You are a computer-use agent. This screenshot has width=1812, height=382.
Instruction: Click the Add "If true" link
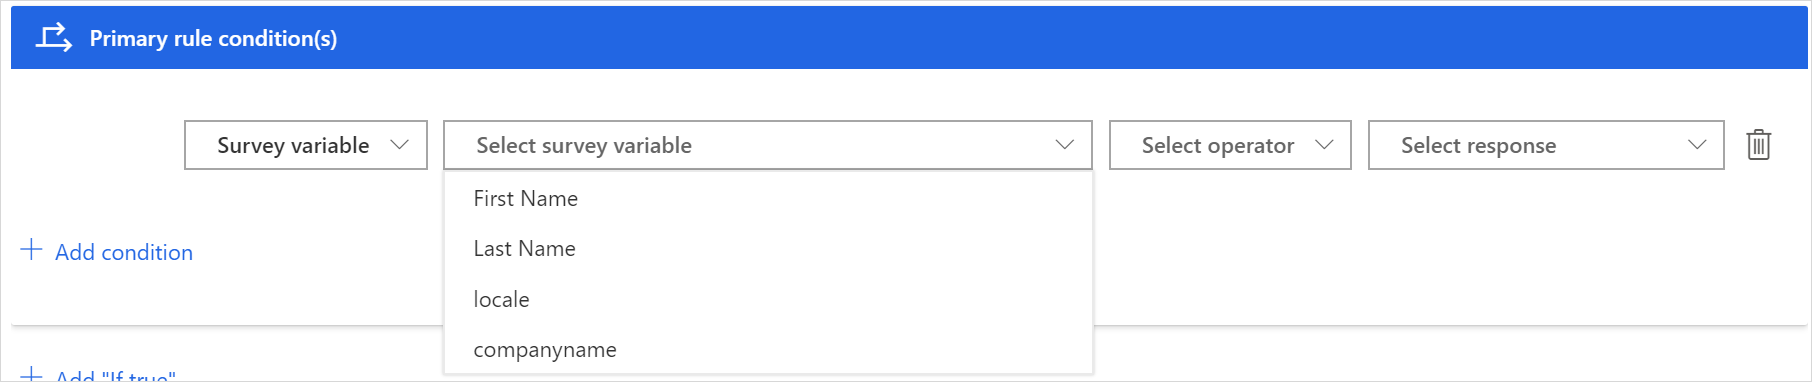(116, 376)
